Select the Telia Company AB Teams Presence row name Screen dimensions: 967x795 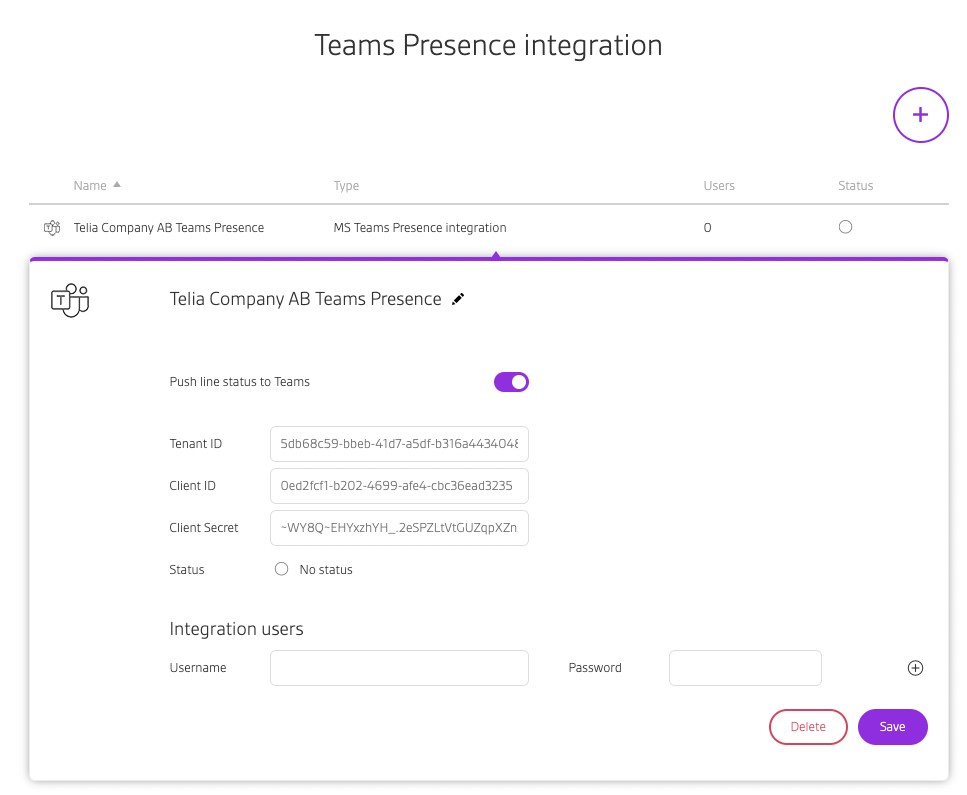(169, 228)
